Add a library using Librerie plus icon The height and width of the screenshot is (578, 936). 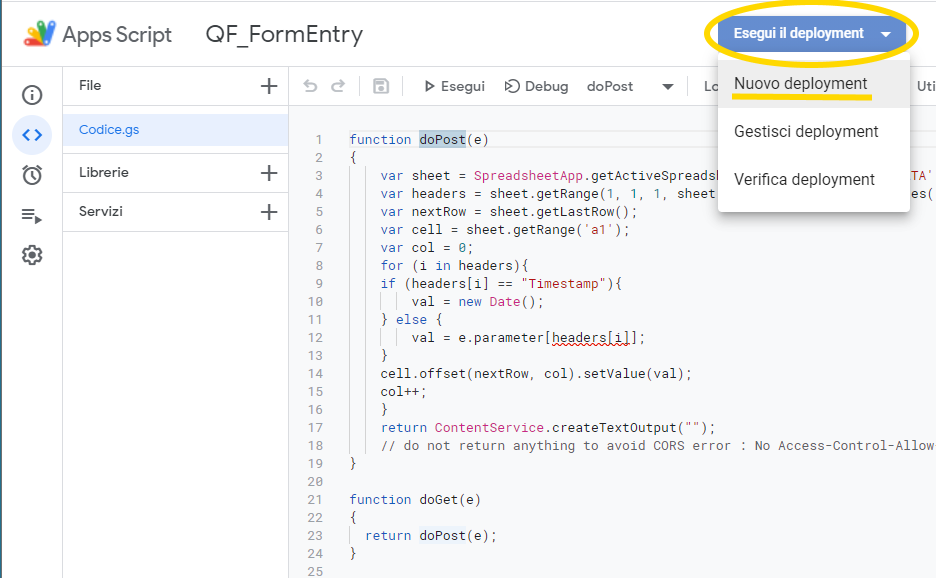tap(268, 173)
